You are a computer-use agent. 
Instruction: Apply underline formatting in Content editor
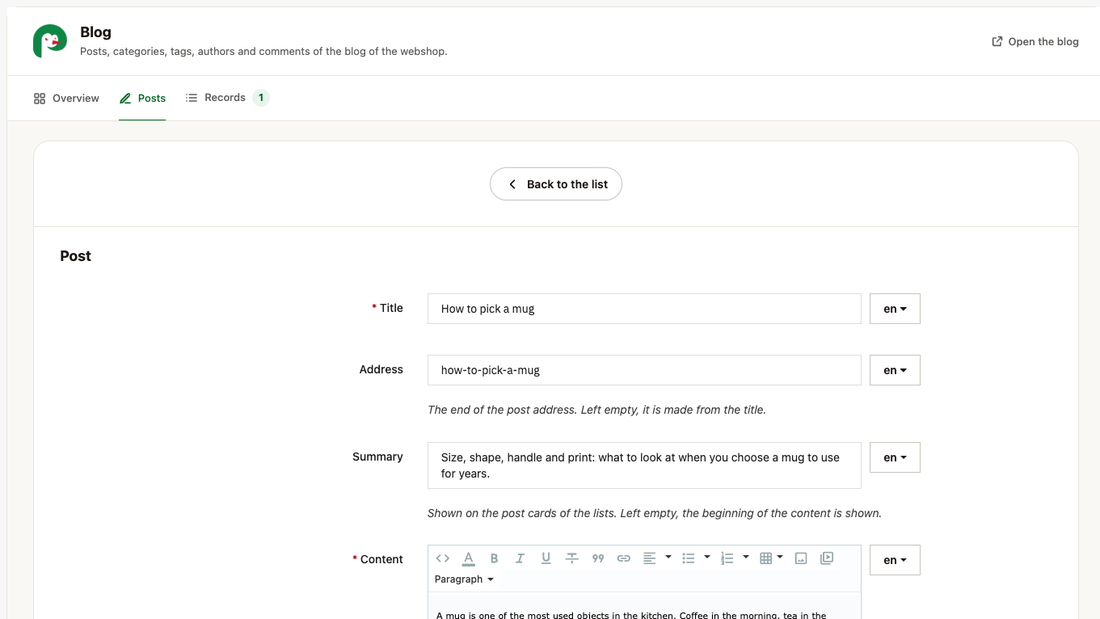tap(546, 558)
